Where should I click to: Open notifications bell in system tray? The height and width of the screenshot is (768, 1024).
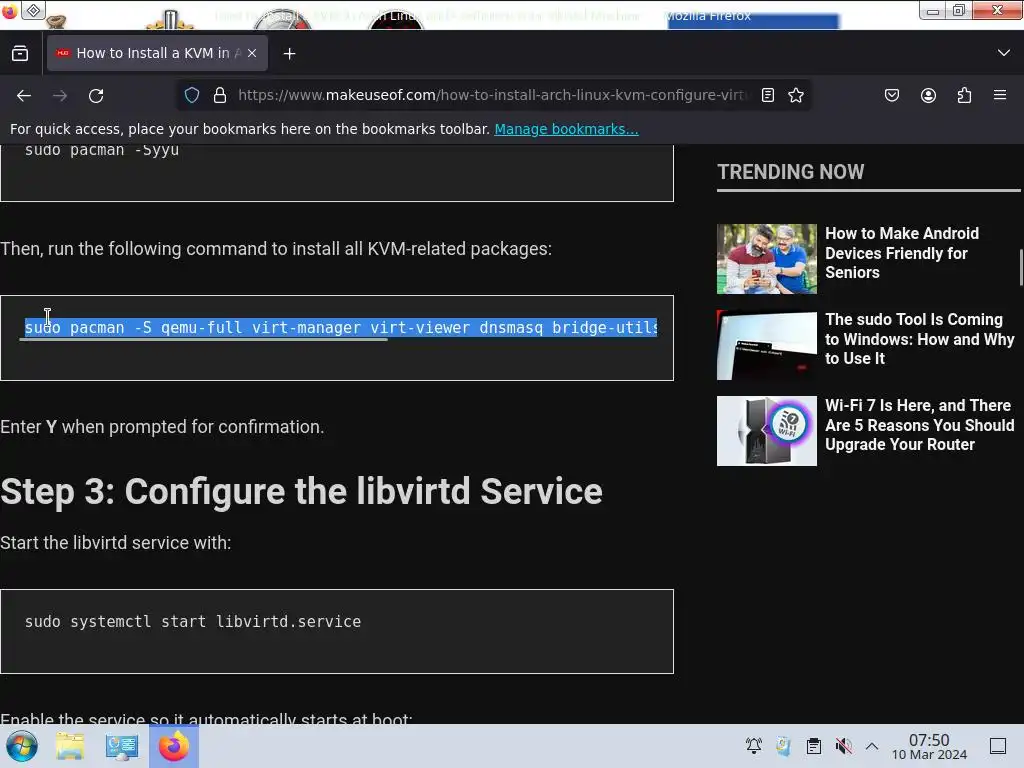tap(754, 746)
